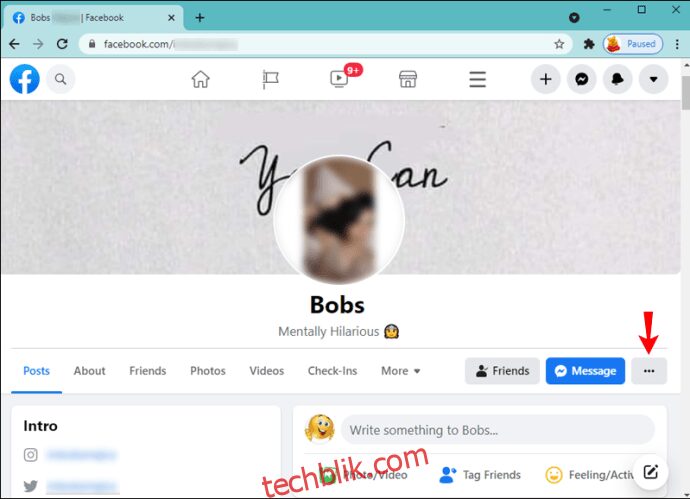Click the Write something to Bobs field
Image resolution: width=690 pixels, height=499 pixels.
(x=498, y=429)
